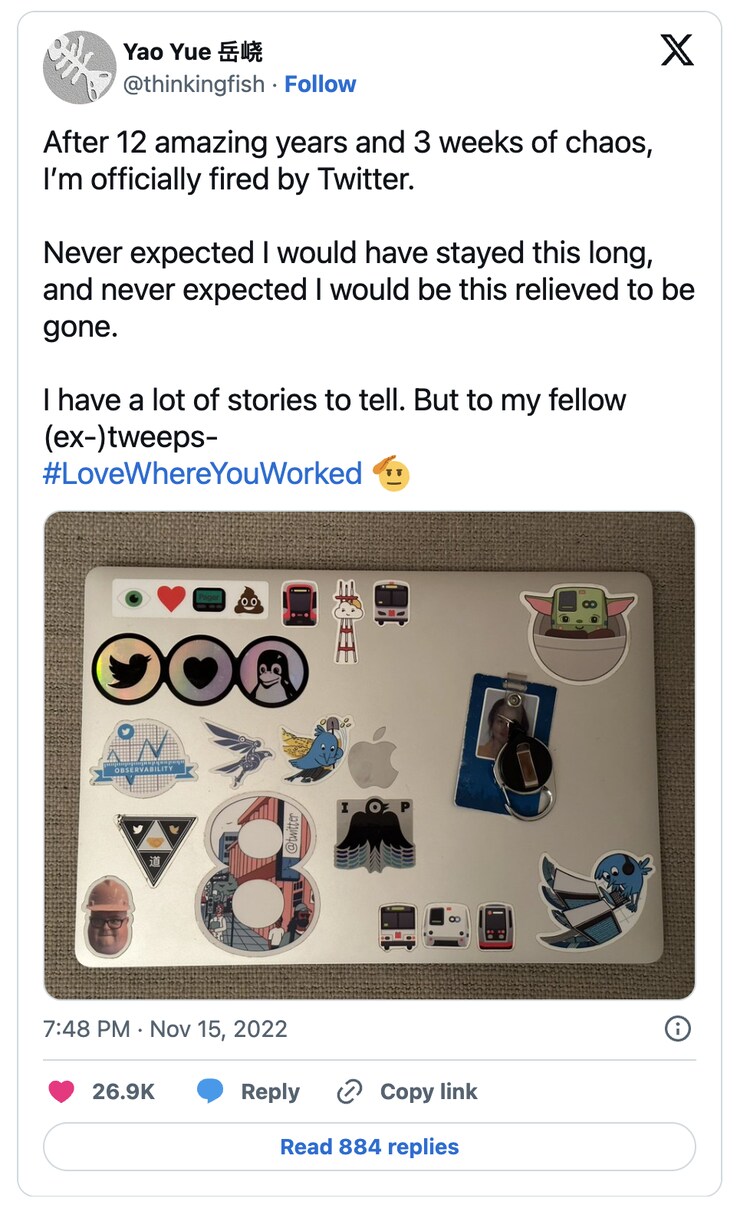Screen dimensions: 750x1218
Task: Select the Copy link text
Action: 428,1092
